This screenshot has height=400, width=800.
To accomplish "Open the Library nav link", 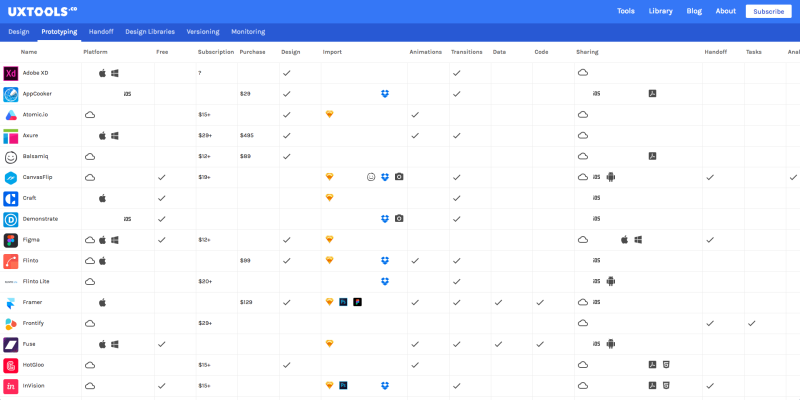I will (x=661, y=11).
